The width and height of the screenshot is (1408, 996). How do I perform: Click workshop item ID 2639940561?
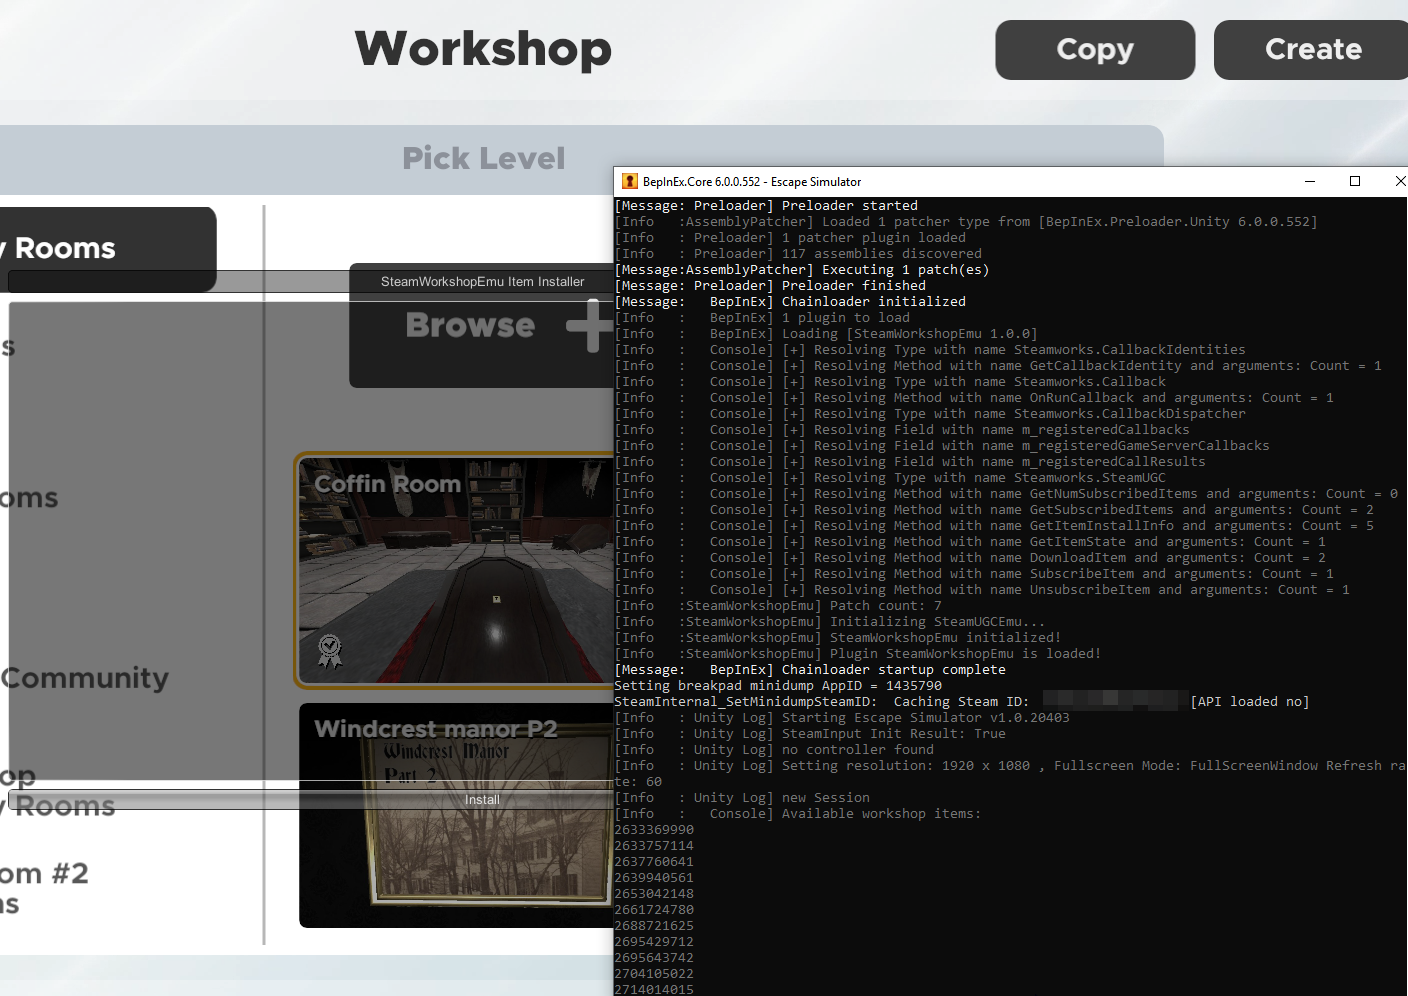(654, 878)
